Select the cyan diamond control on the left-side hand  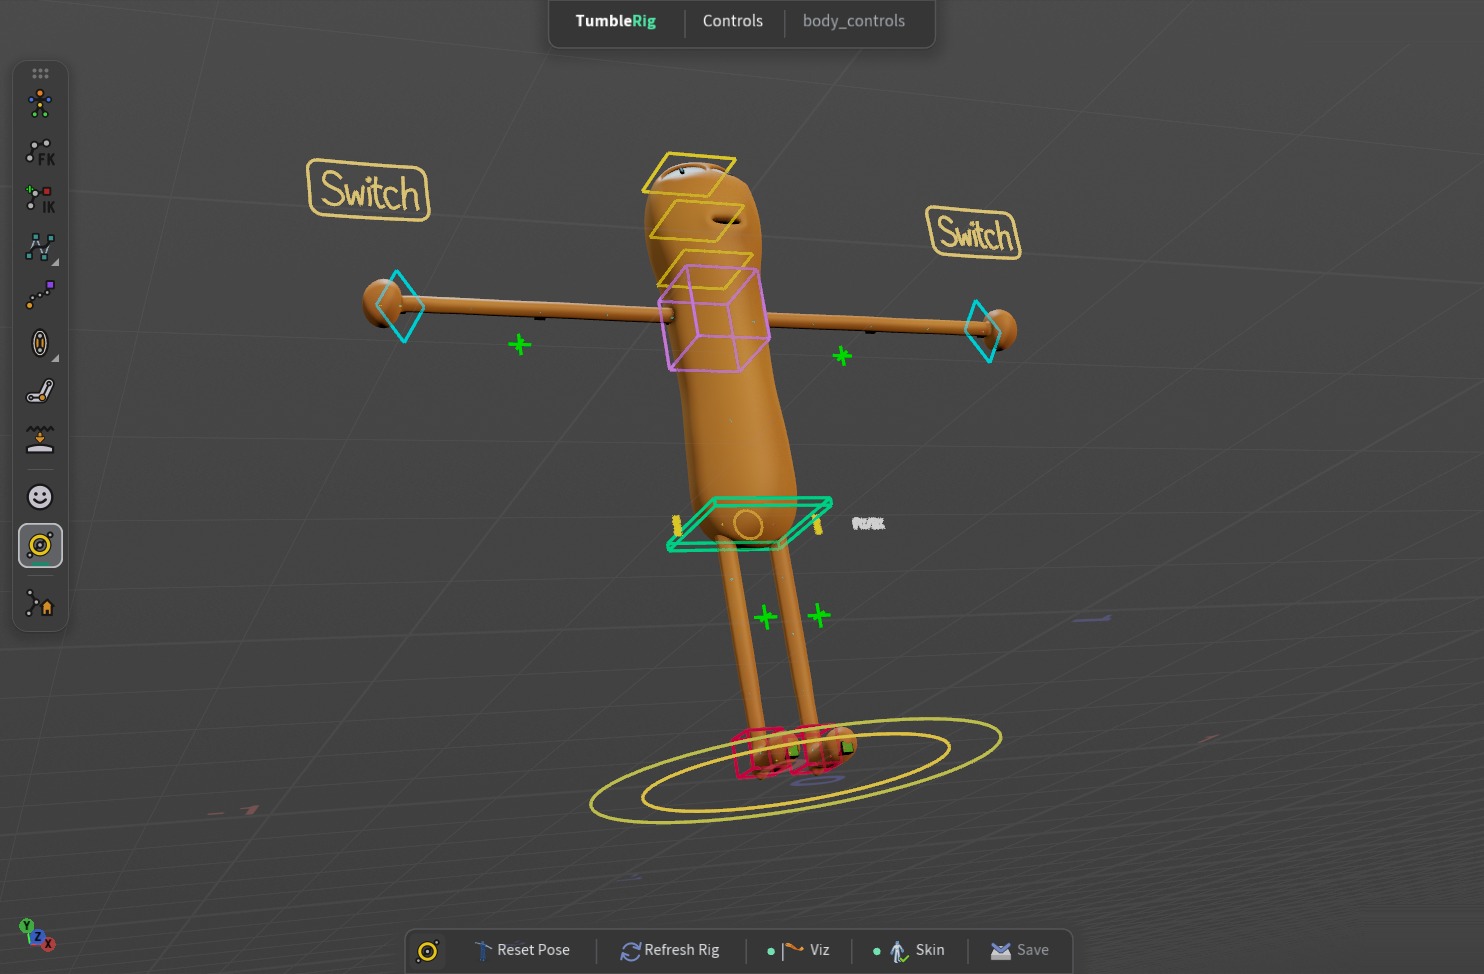click(x=400, y=306)
